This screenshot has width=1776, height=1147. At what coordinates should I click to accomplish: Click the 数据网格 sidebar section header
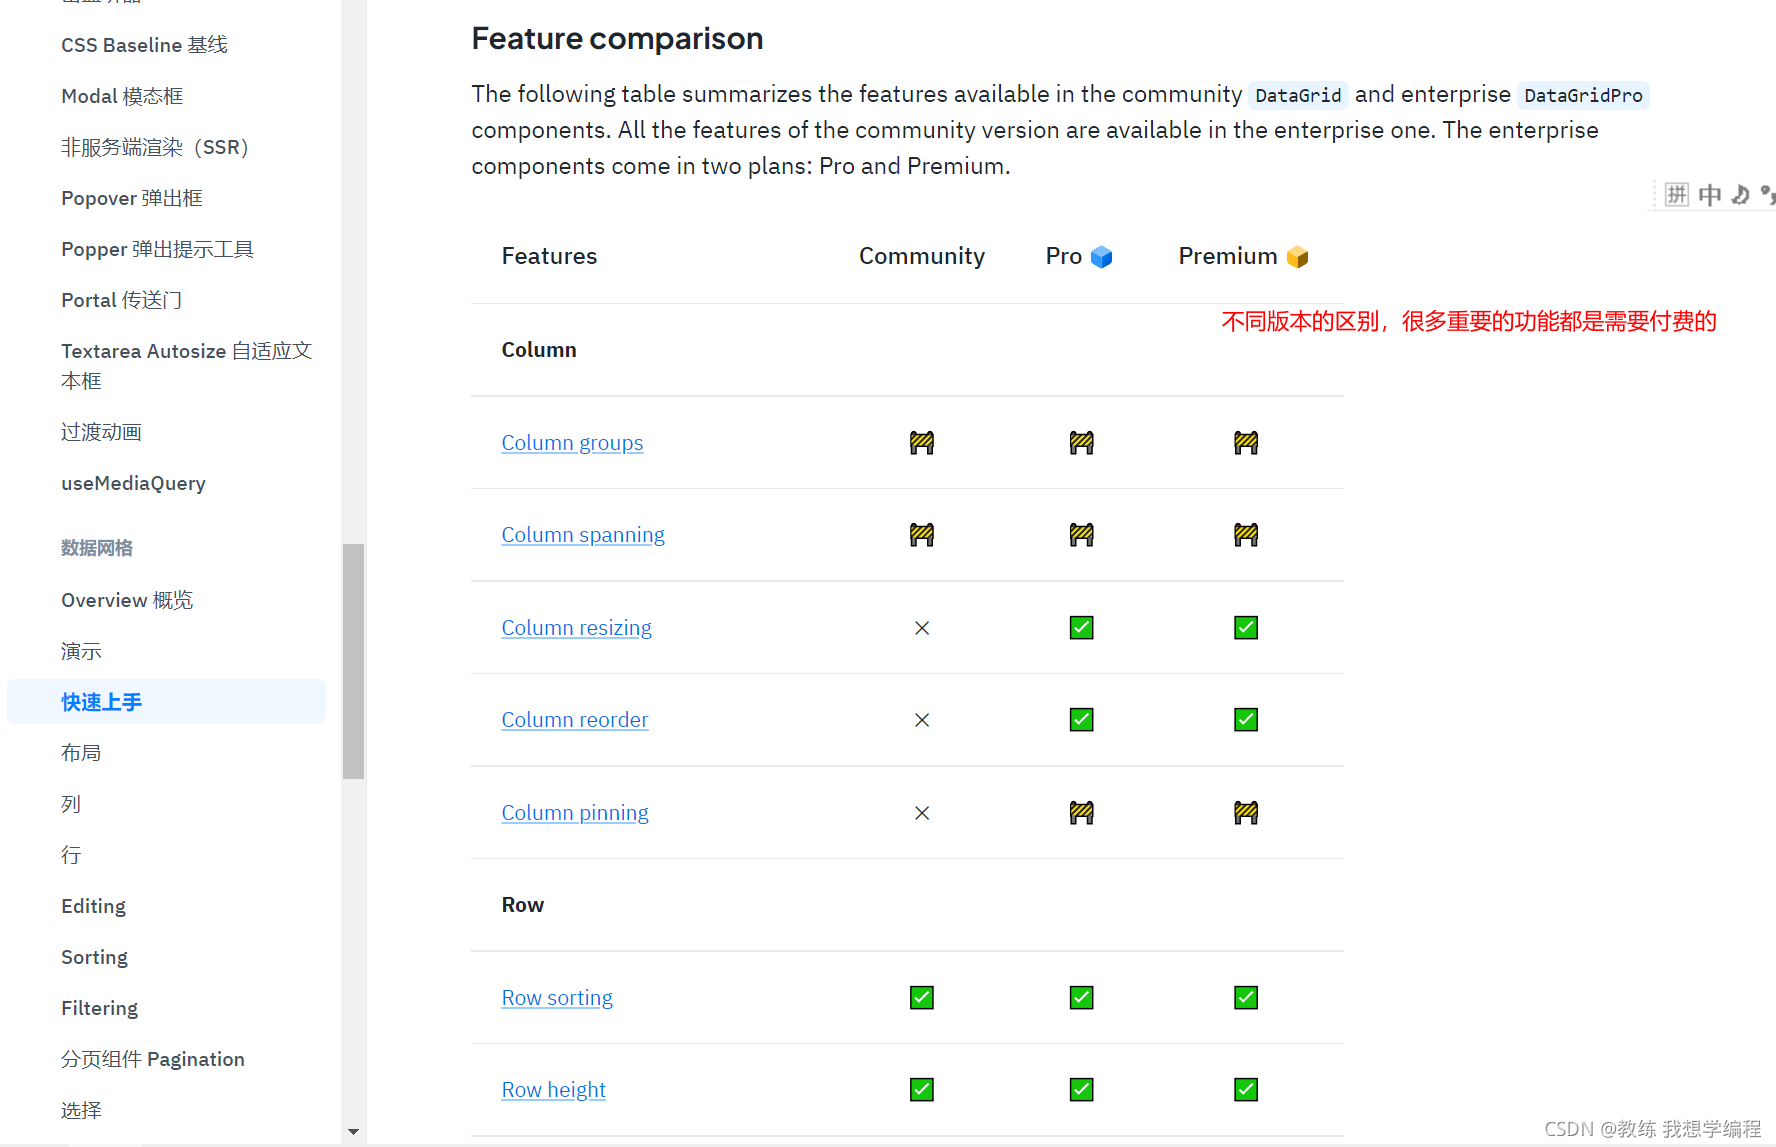pos(96,548)
